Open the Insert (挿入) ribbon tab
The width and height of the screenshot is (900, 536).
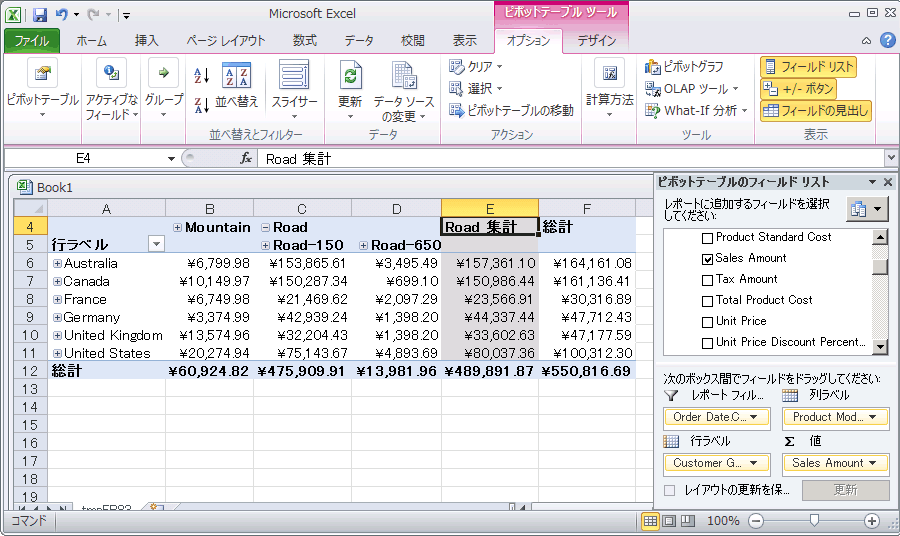(x=146, y=41)
